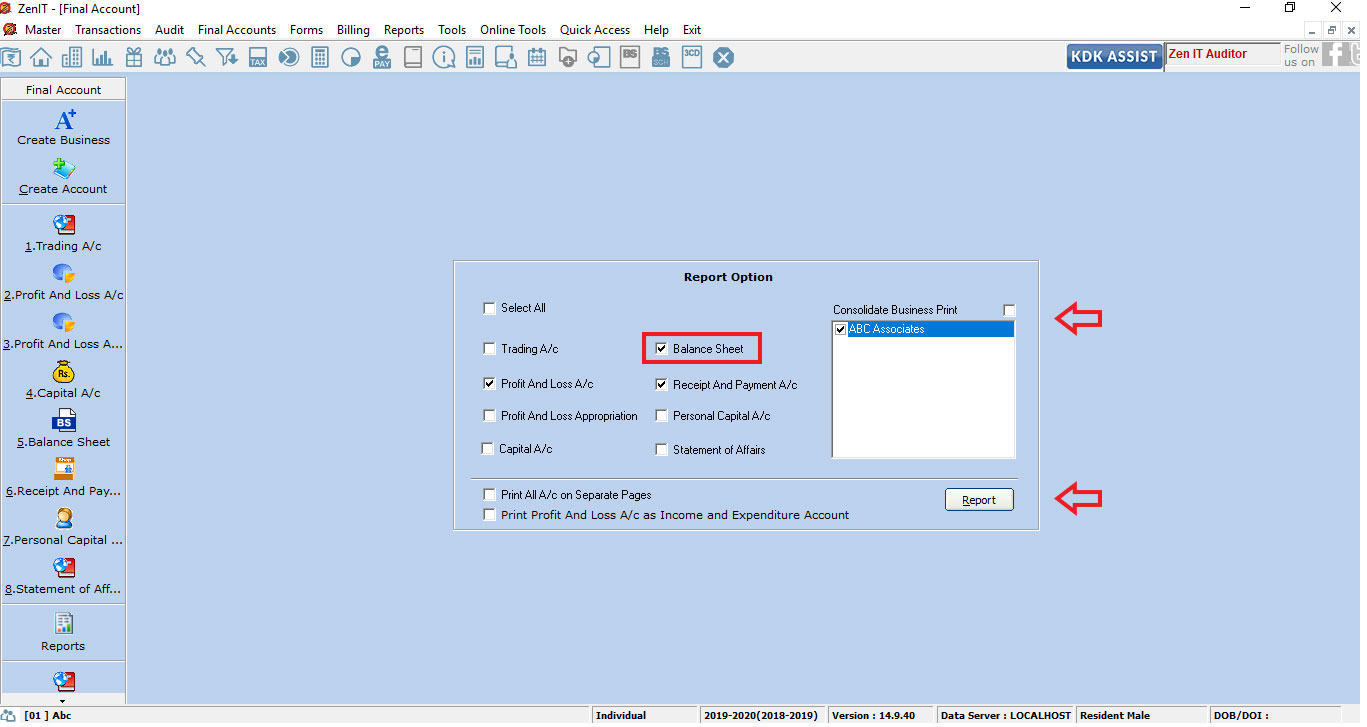Open 8.Statement of Aff... in the side panel
Image resolution: width=1367 pixels, height=727 pixels.
[63, 576]
